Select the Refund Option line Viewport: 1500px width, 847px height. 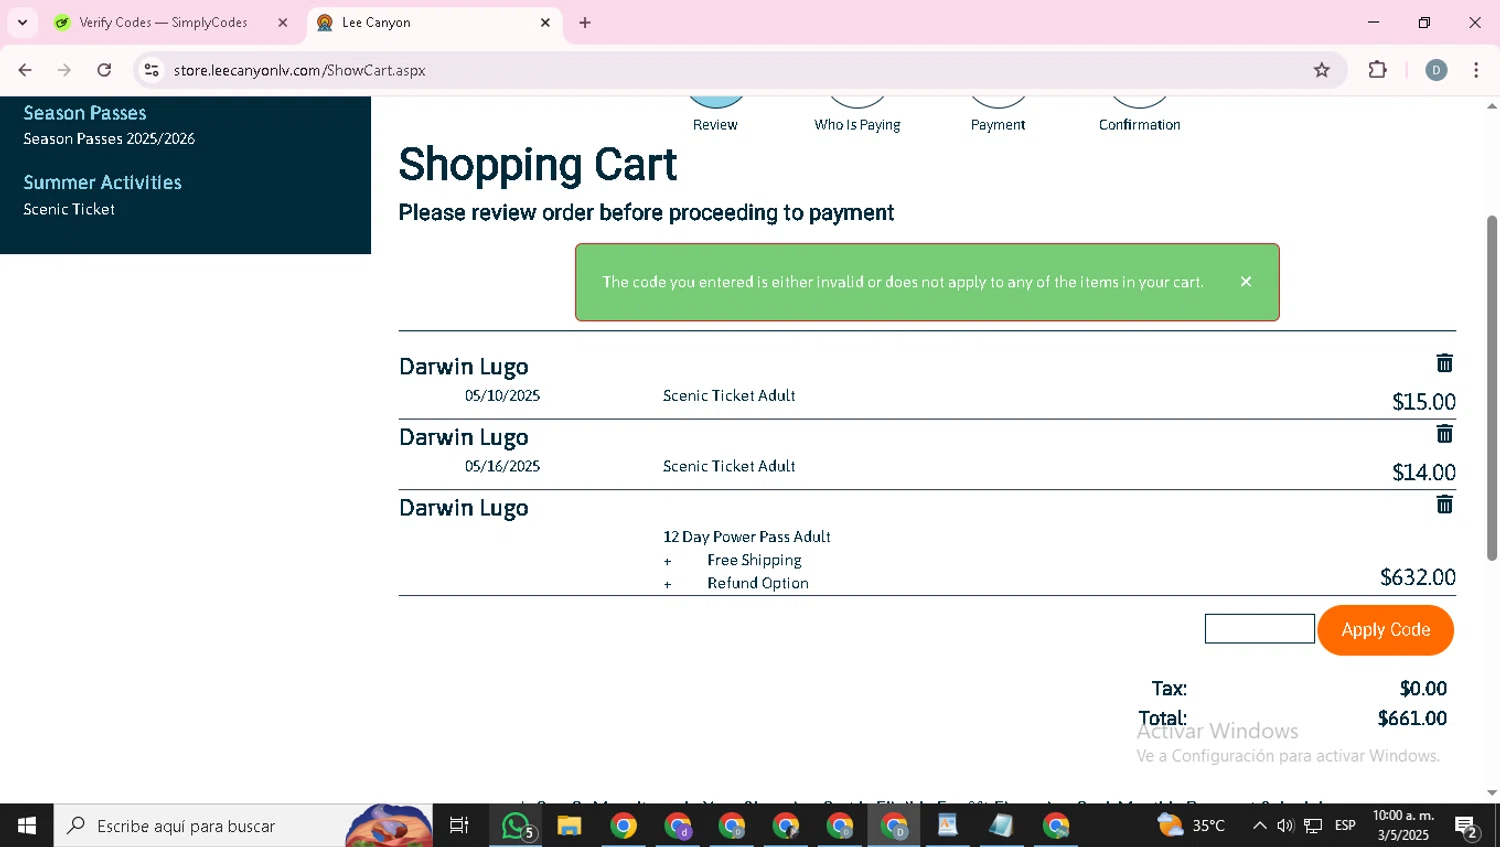coord(757,583)
